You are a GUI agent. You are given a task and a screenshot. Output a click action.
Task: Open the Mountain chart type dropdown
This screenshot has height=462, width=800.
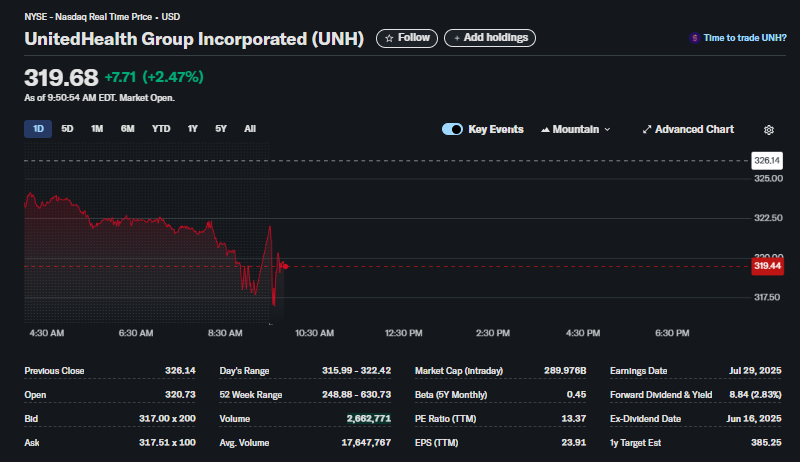click(576, 130)
